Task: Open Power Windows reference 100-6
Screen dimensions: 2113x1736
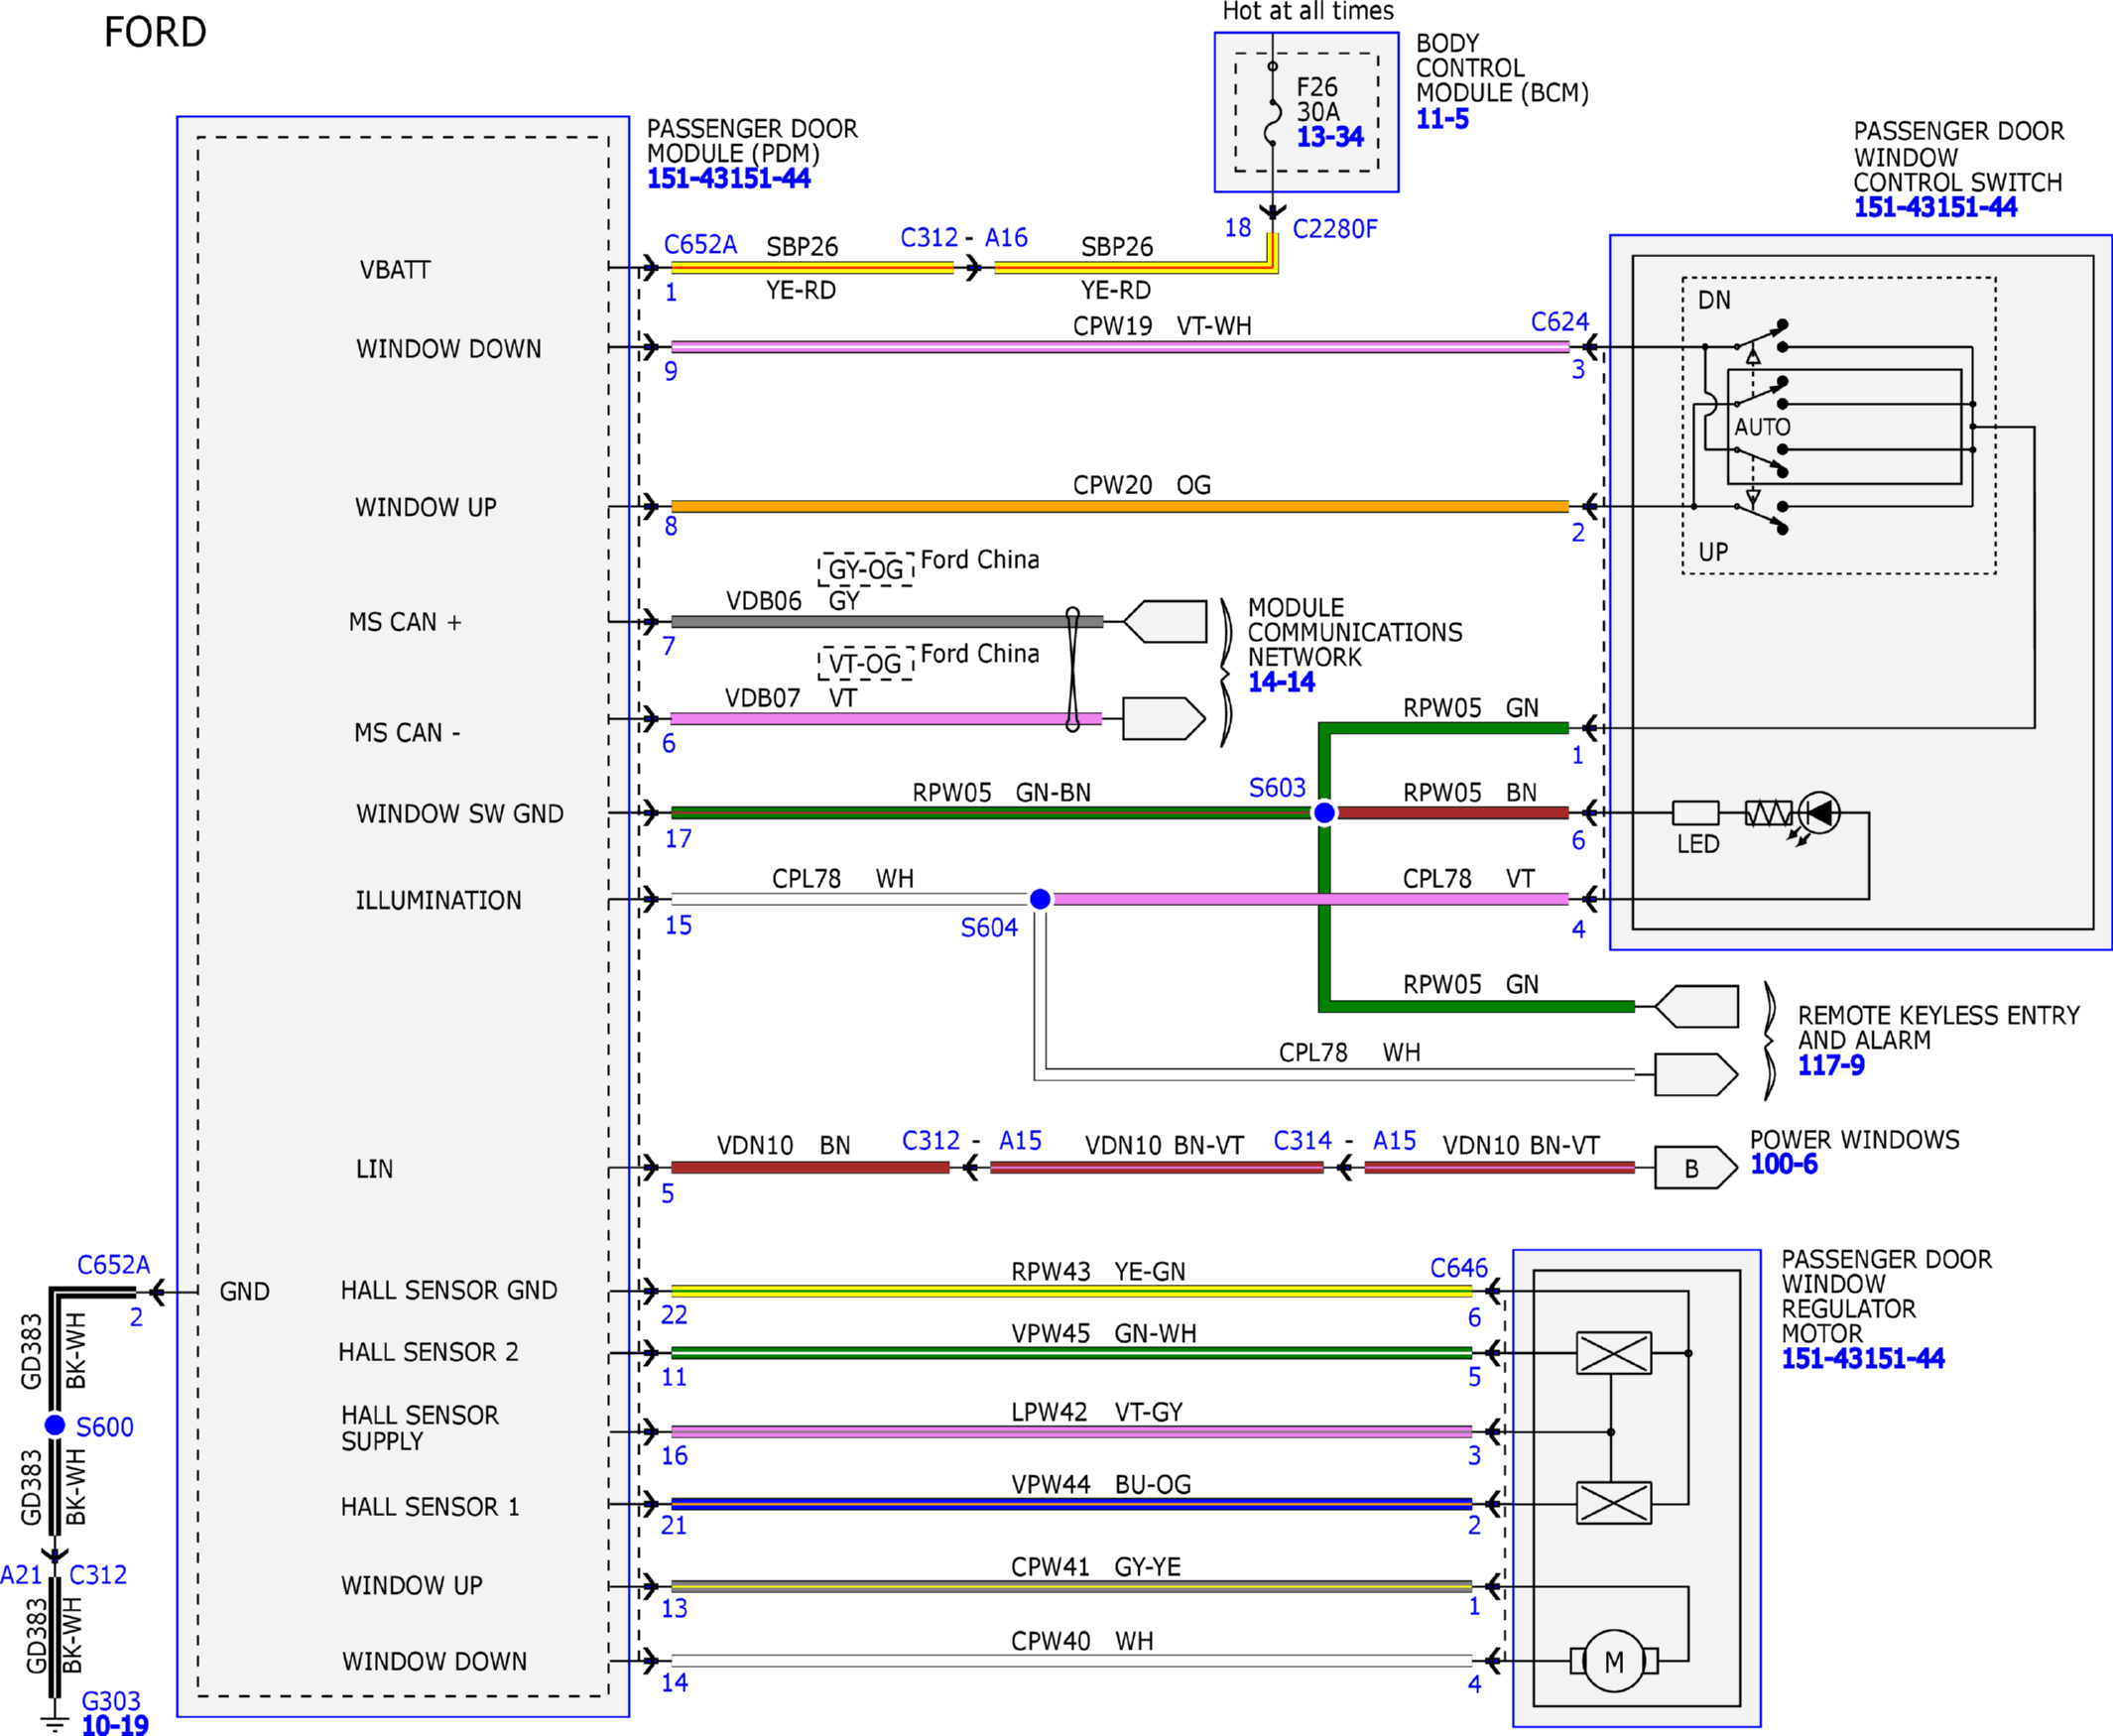Action: click(1783, 1165)
